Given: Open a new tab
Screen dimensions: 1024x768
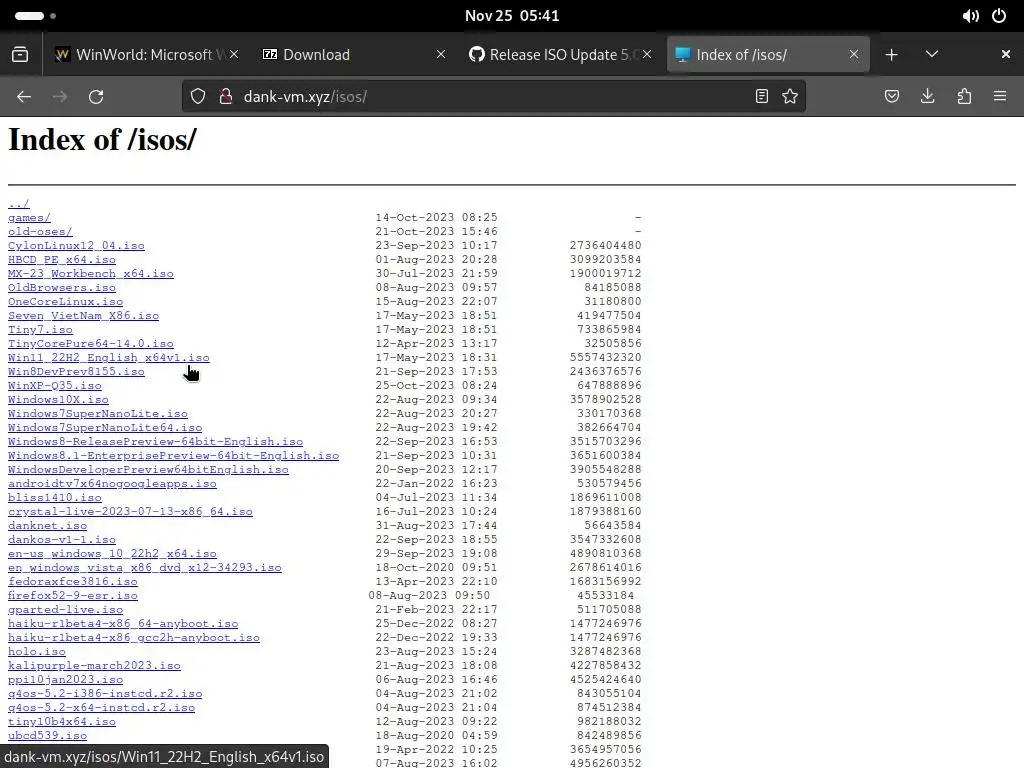Looking at the screenshot, I should click(x=891, y=55).
